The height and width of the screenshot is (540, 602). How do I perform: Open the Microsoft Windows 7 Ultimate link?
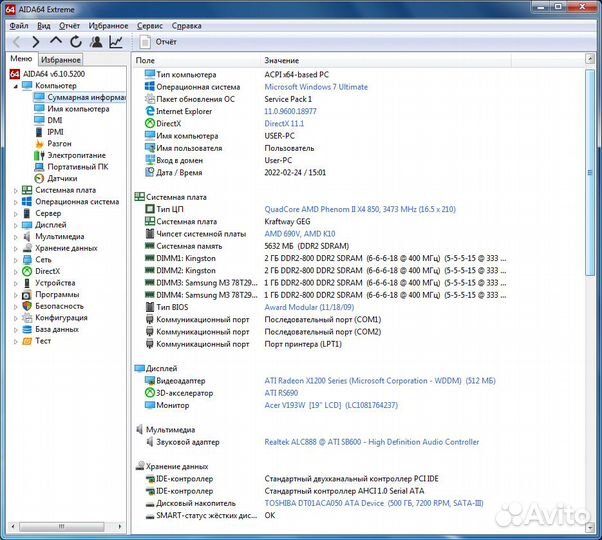click(316, 87)
